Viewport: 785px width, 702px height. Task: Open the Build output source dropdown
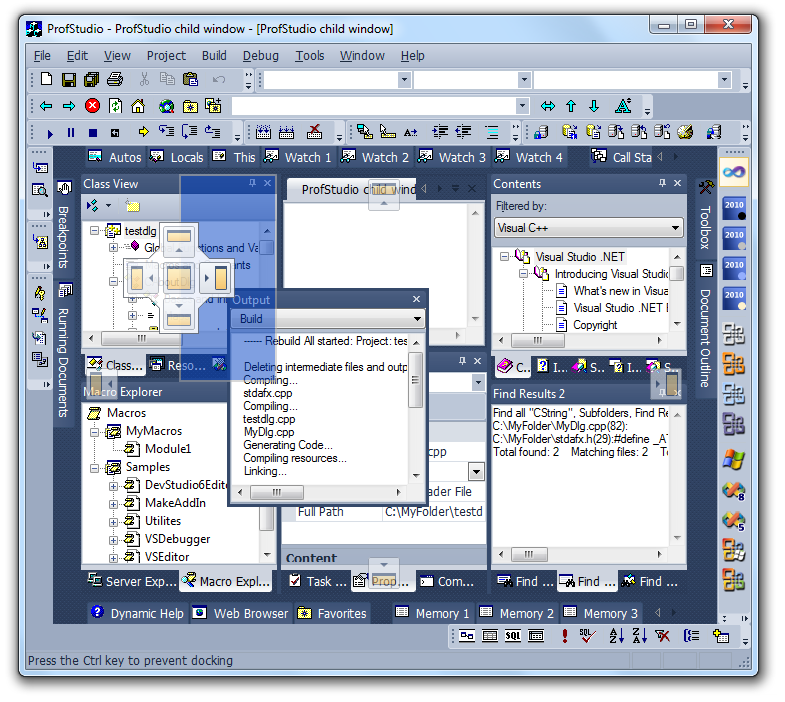coord(417,319)
